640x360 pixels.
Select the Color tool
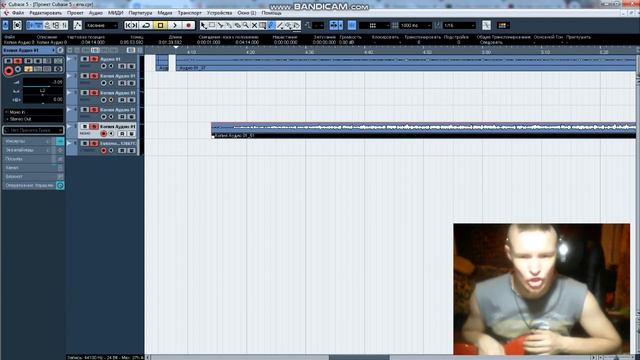(297, 25)
